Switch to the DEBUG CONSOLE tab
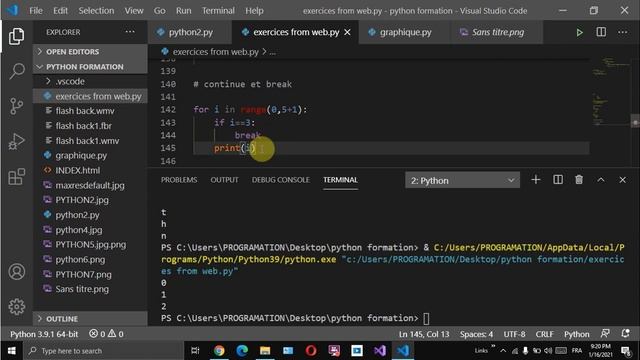This screenshot has width=640, height=360. click(280, 180)
